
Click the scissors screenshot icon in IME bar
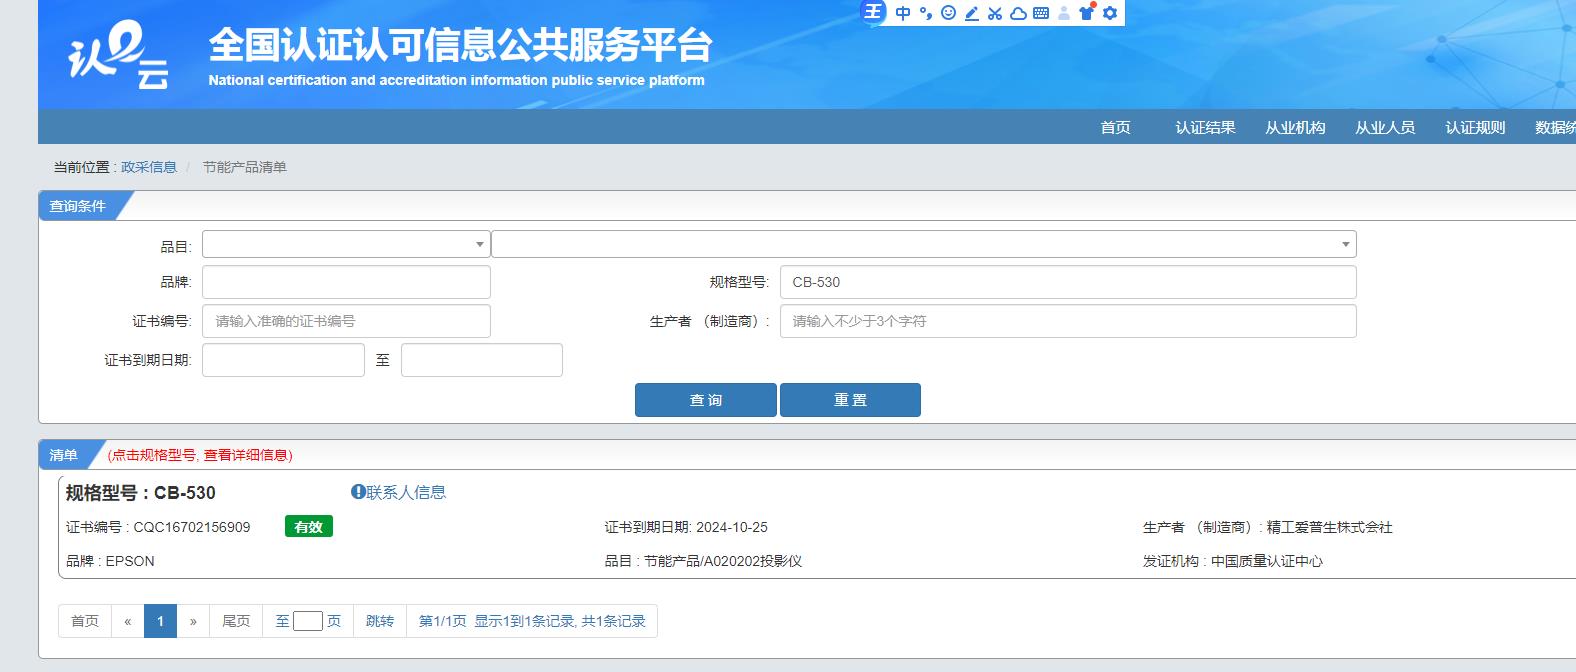click(995, 13)
